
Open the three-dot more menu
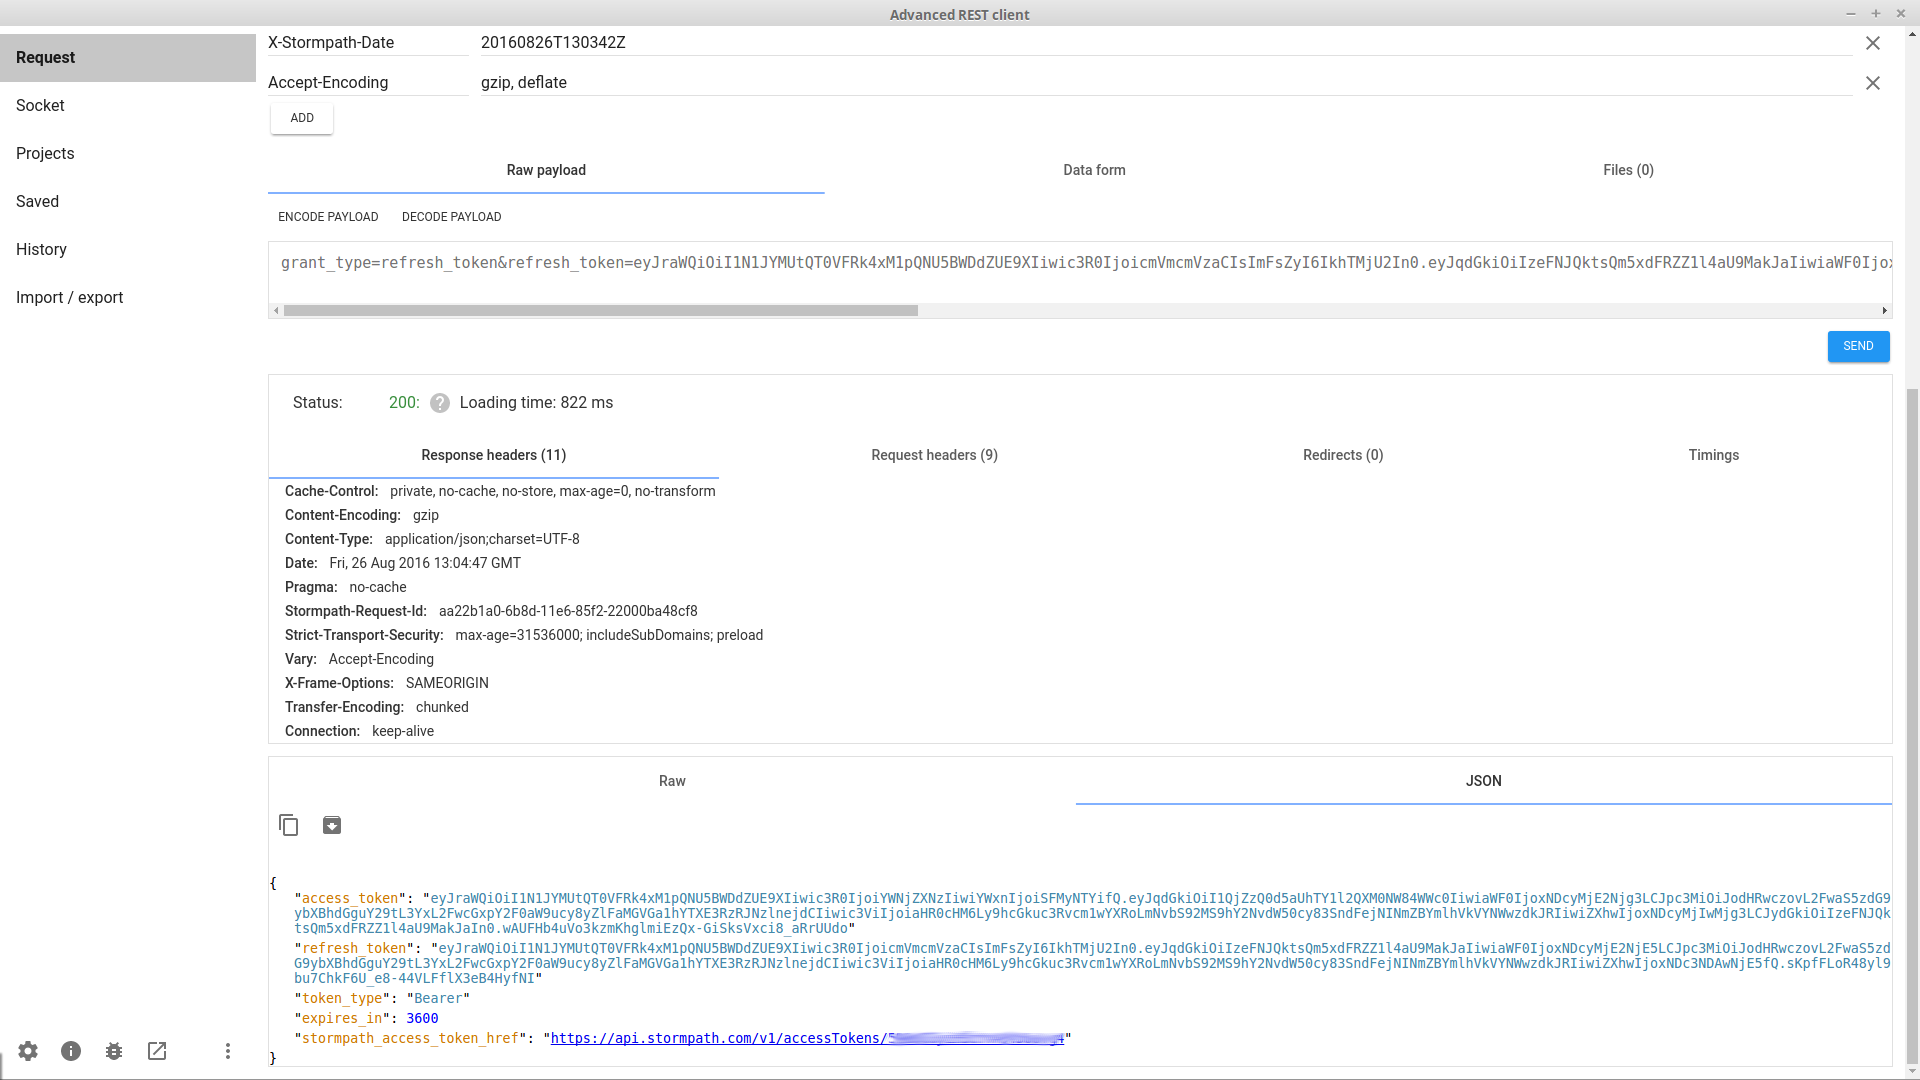coord(228,1051)
